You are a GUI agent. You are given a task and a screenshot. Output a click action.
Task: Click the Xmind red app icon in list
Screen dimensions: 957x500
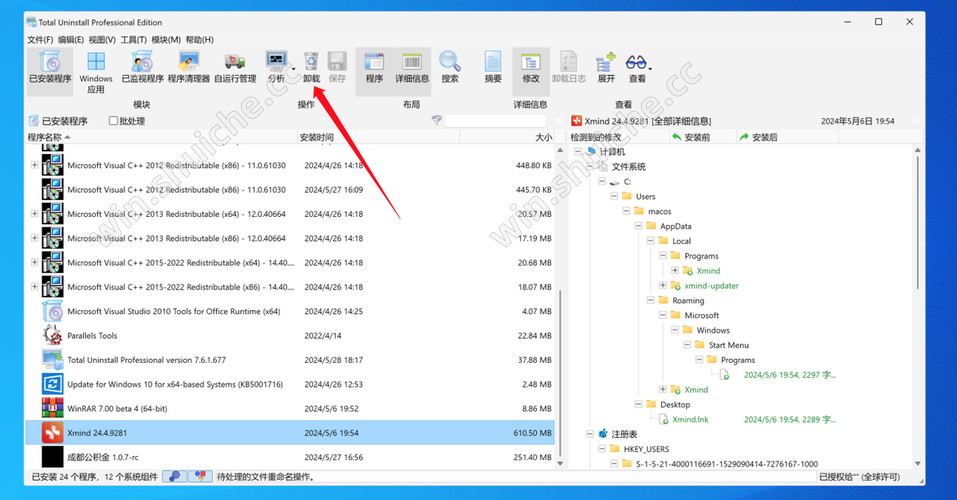pyautogui.click(x=52, y=433)
